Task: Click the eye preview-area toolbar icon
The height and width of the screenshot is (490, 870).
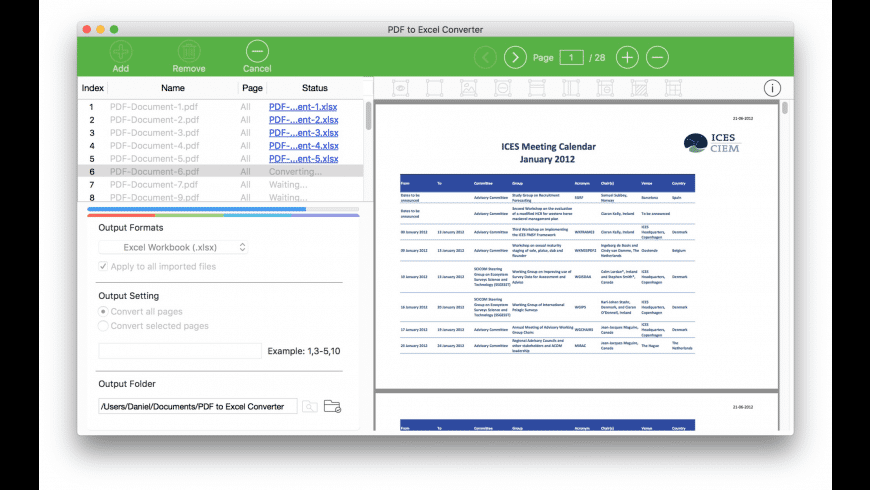Action: pyautogui.click(x=400, y=88)
